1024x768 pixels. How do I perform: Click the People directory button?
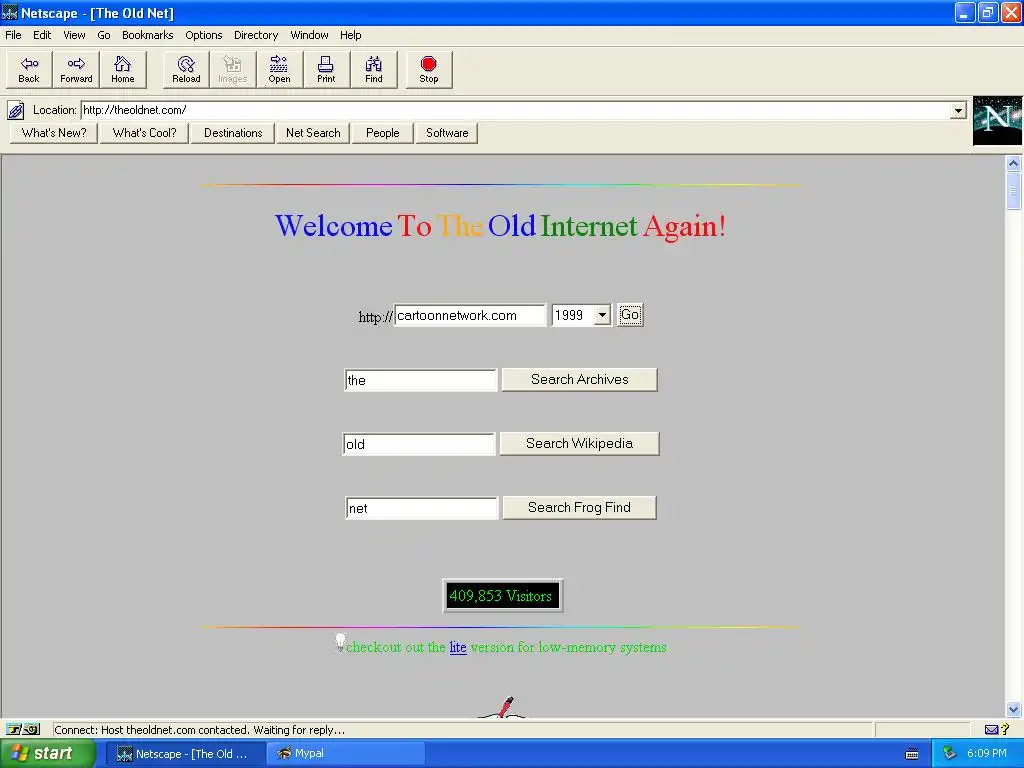pyautogui.click(x=383, y=133)
